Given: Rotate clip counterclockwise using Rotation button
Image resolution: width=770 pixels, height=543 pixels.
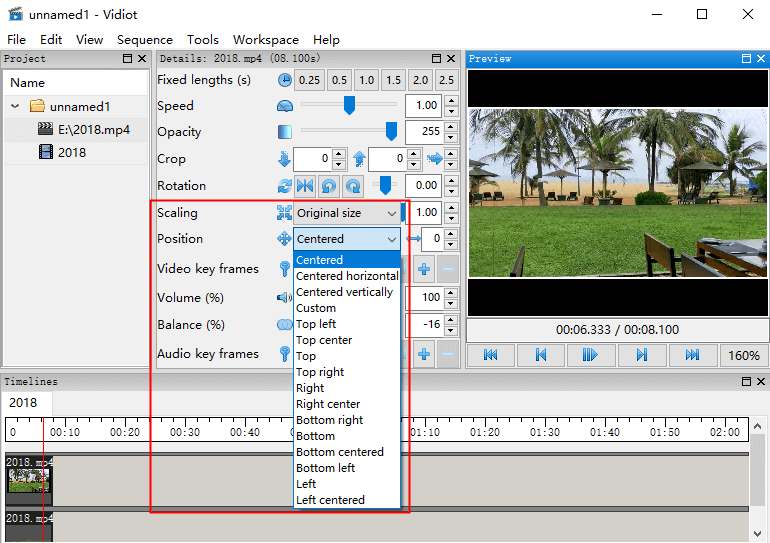Looking at the screenshot, I should (329, 186).
